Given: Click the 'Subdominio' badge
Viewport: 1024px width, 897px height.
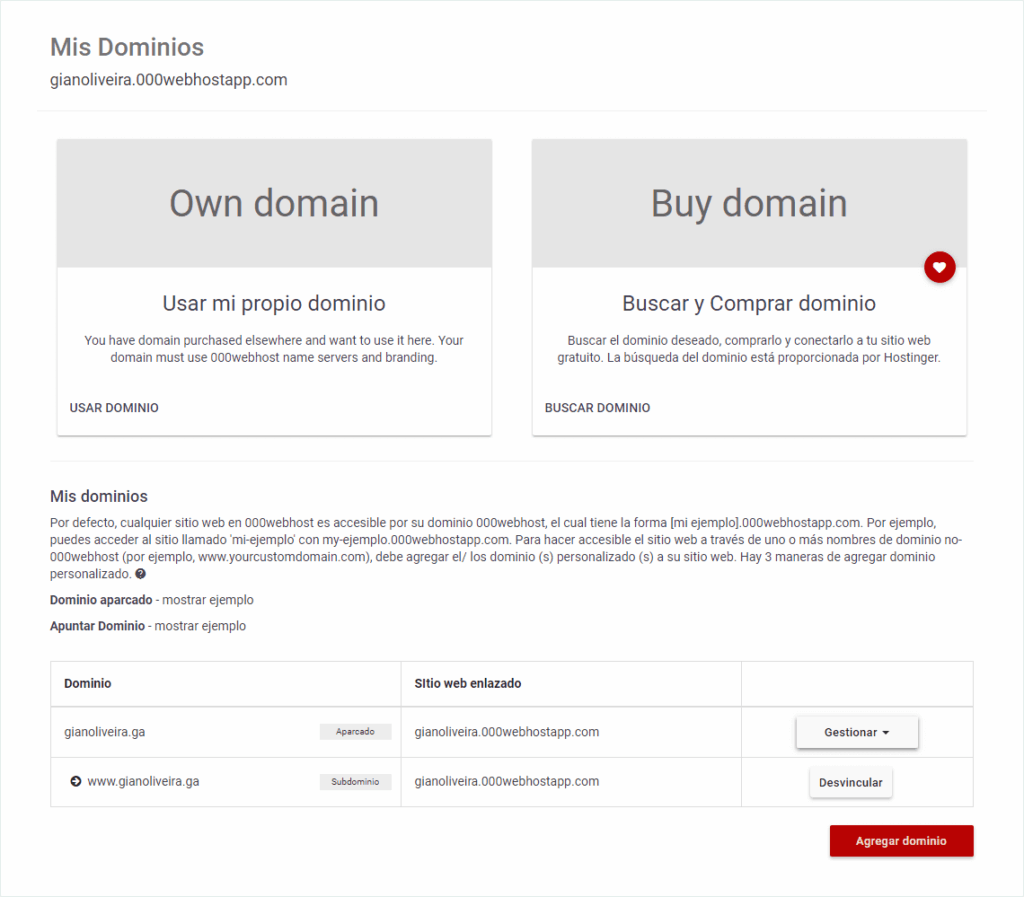Looking at the screenshot, I should (355, 781).
